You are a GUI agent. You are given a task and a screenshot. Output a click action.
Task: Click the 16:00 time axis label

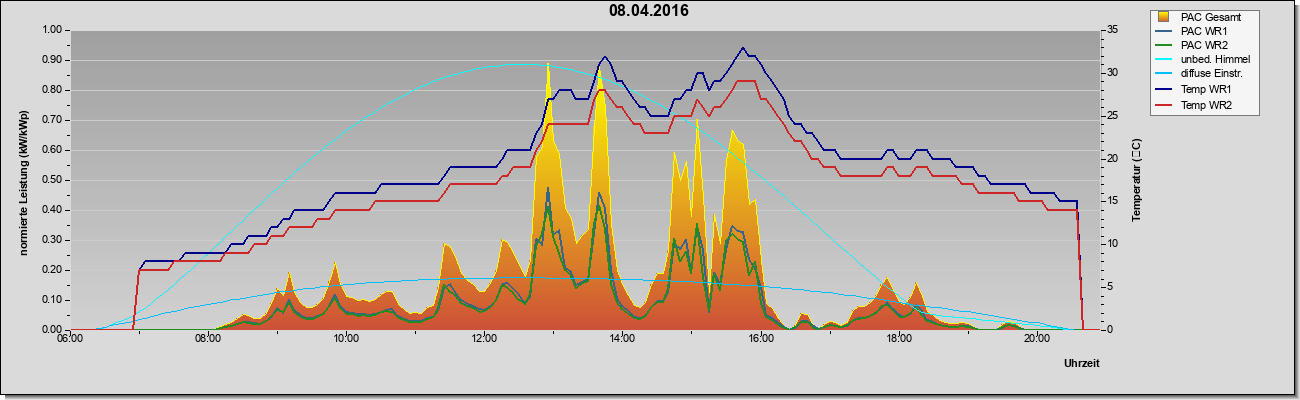(760, 339)
